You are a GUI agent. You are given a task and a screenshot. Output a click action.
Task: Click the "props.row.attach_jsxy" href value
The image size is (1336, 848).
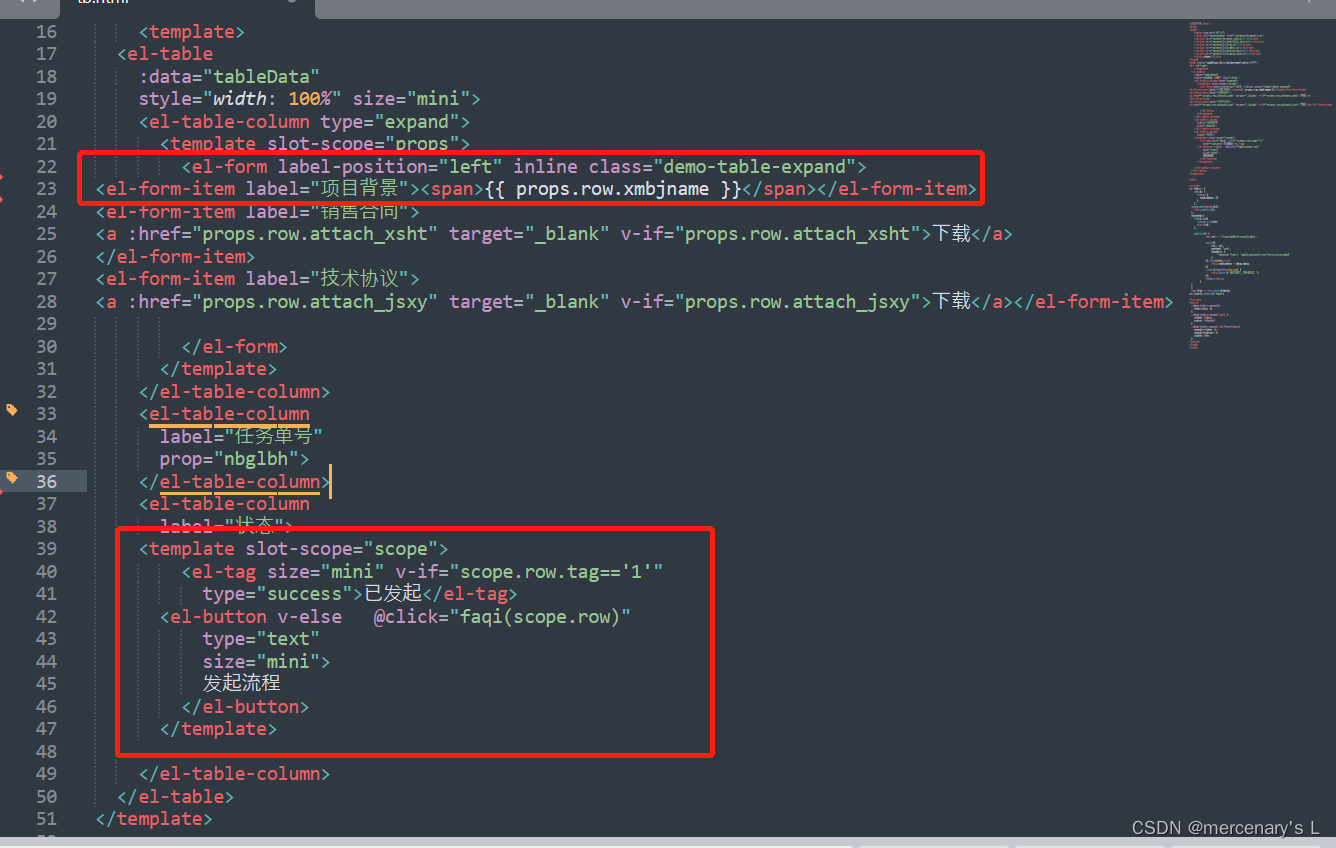(x=320, y=301)
